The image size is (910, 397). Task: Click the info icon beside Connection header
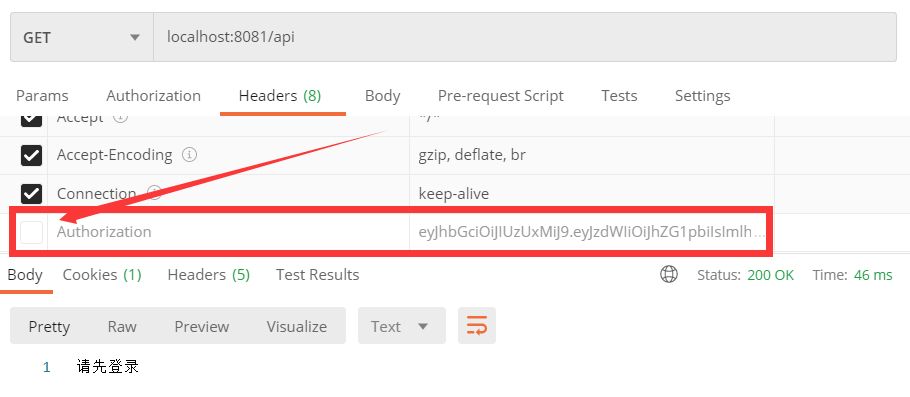154,193
